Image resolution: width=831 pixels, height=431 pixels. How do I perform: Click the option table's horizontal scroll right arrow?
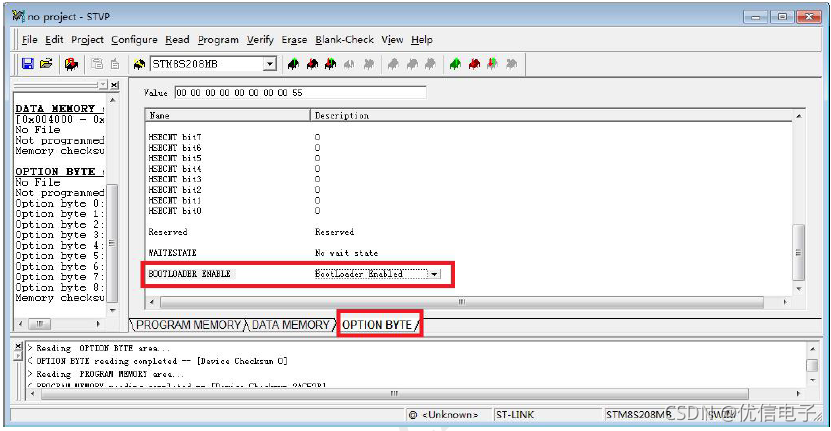point(785,302)
